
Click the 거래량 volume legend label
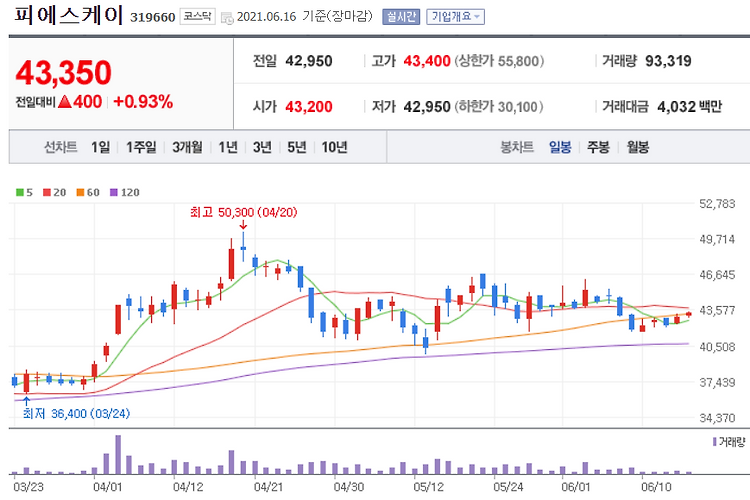(729, 442)
